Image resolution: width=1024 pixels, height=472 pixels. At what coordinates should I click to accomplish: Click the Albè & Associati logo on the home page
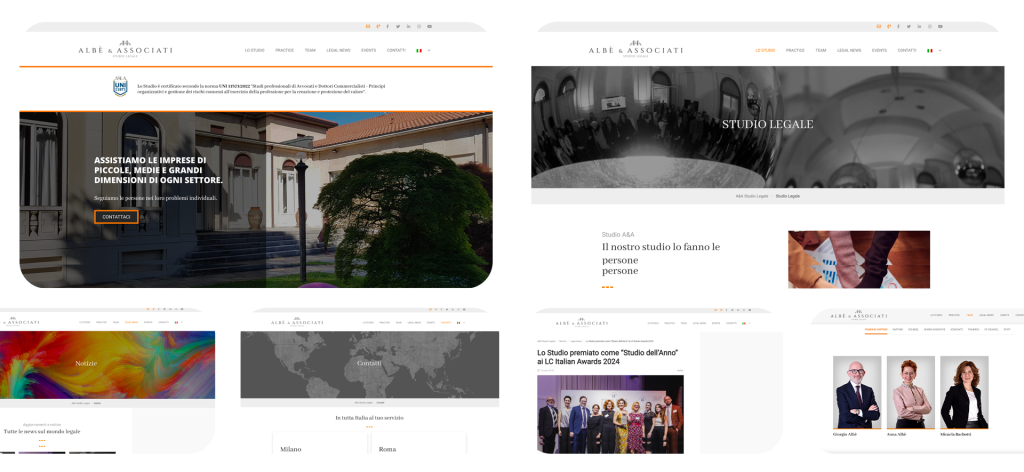(x=125, y=50)
